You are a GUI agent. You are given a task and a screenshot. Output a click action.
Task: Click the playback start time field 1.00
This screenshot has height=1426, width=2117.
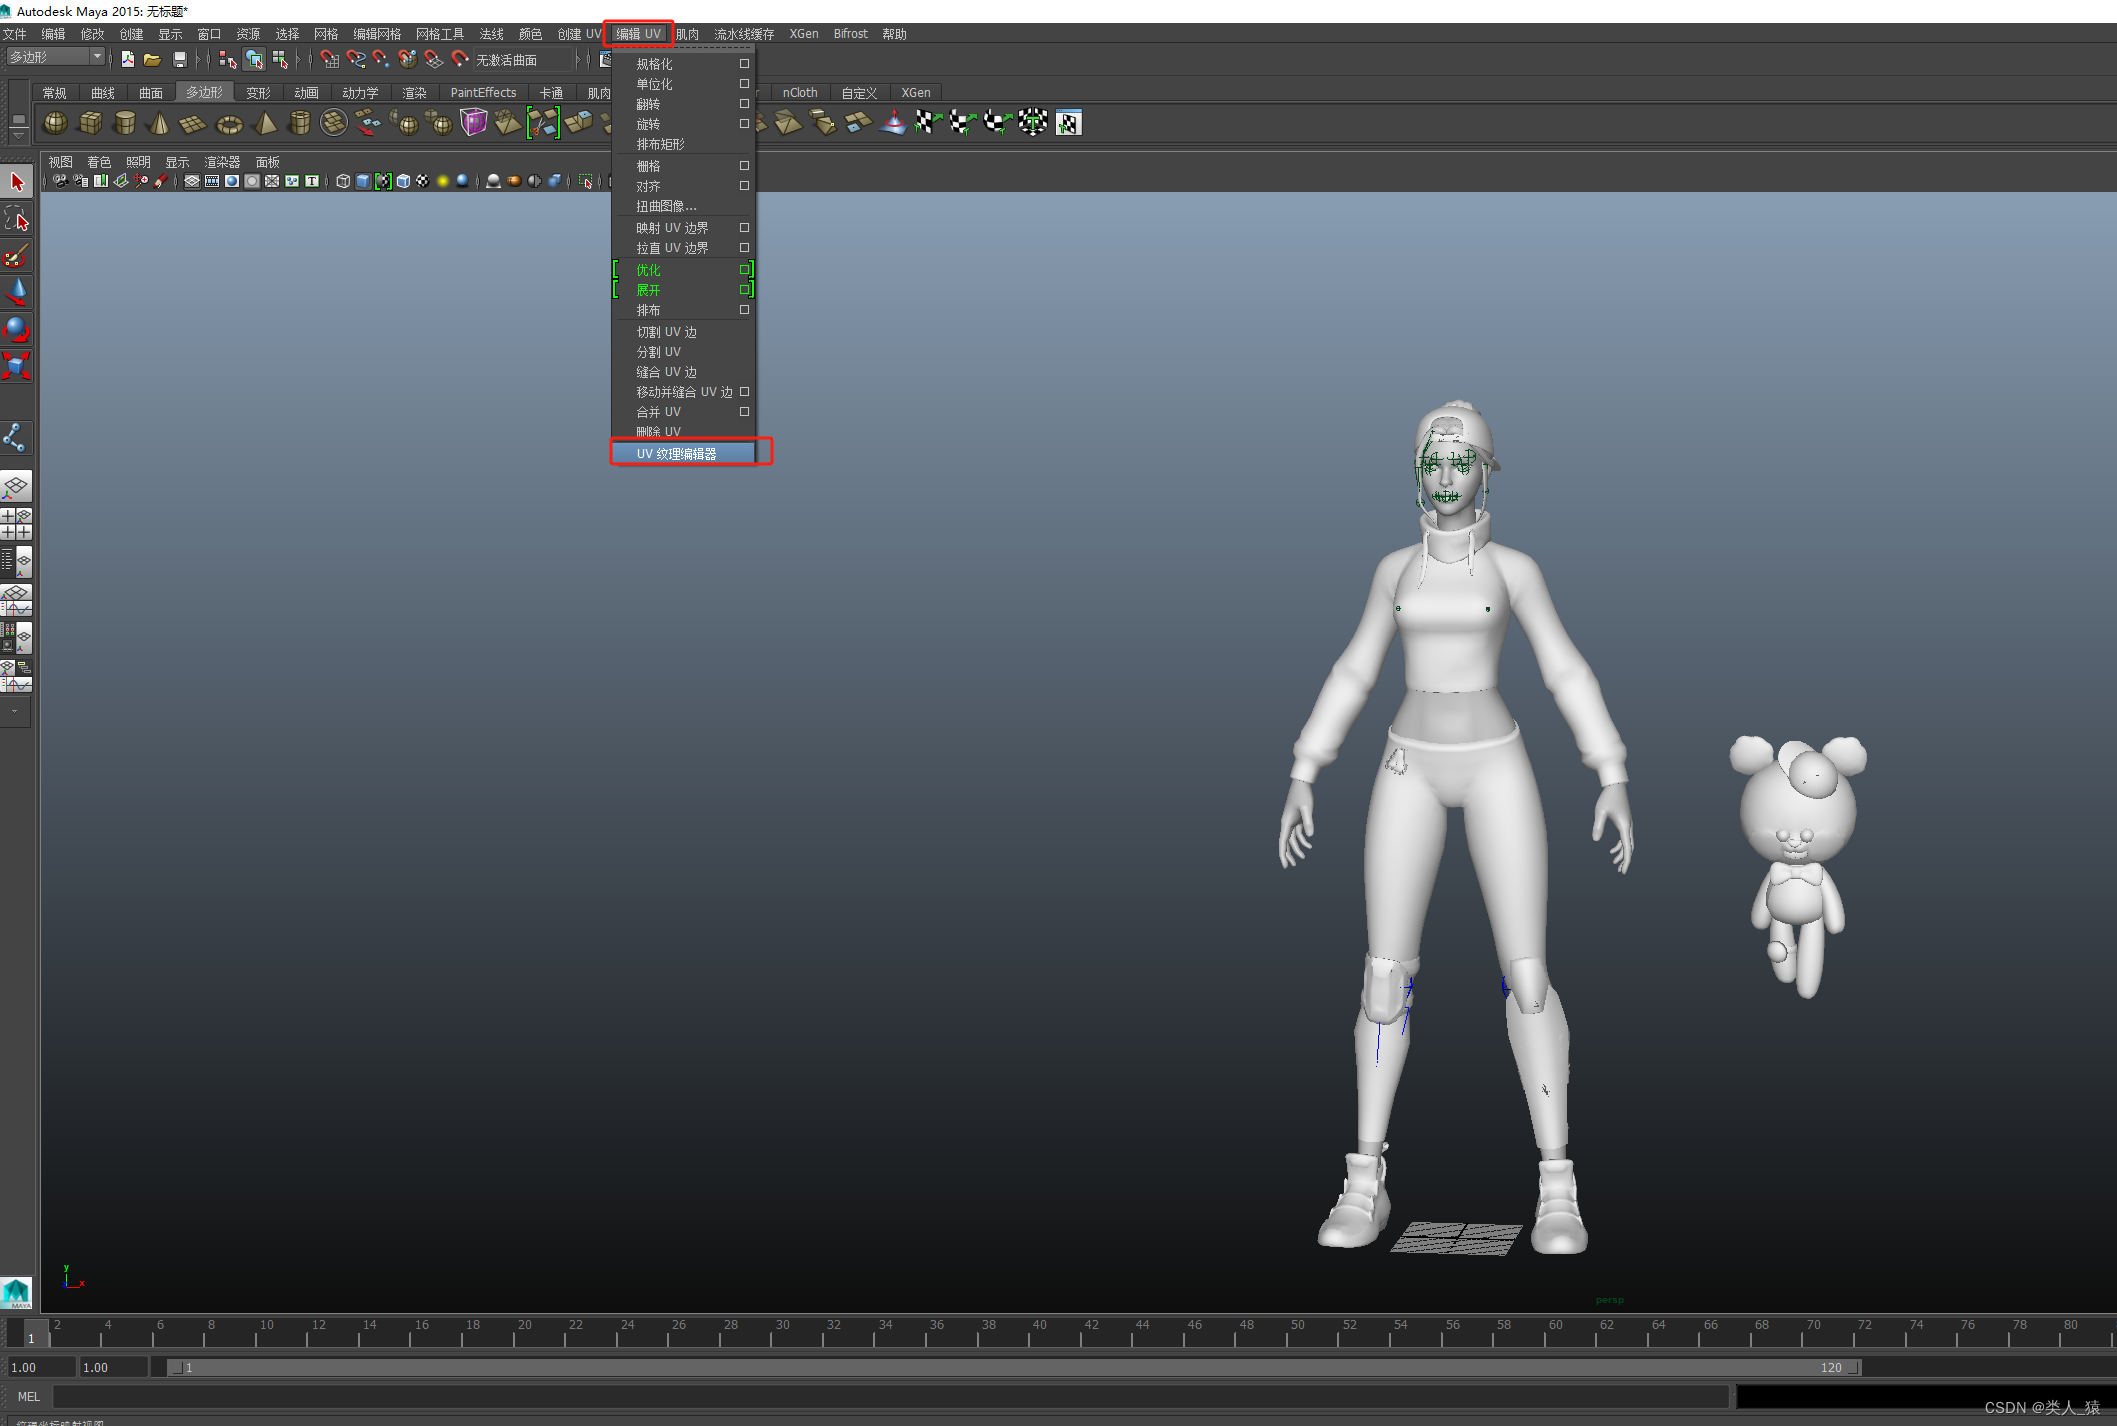pyautogui.click(x=114, y=1368)
